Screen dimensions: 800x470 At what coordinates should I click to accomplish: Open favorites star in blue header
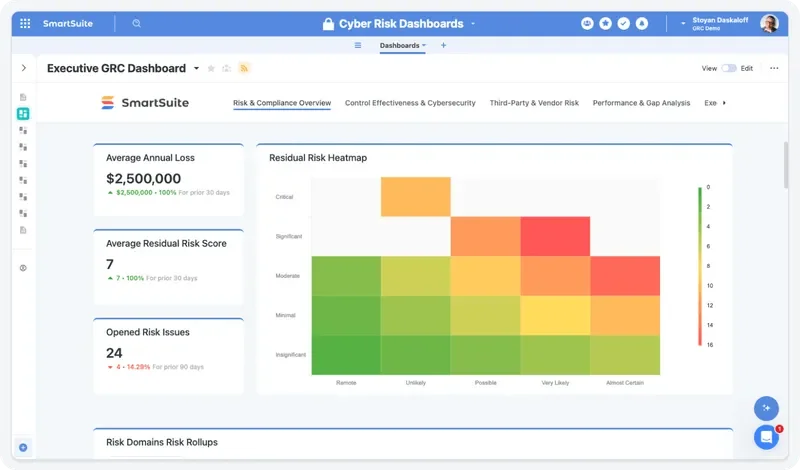tap(606, 23)
